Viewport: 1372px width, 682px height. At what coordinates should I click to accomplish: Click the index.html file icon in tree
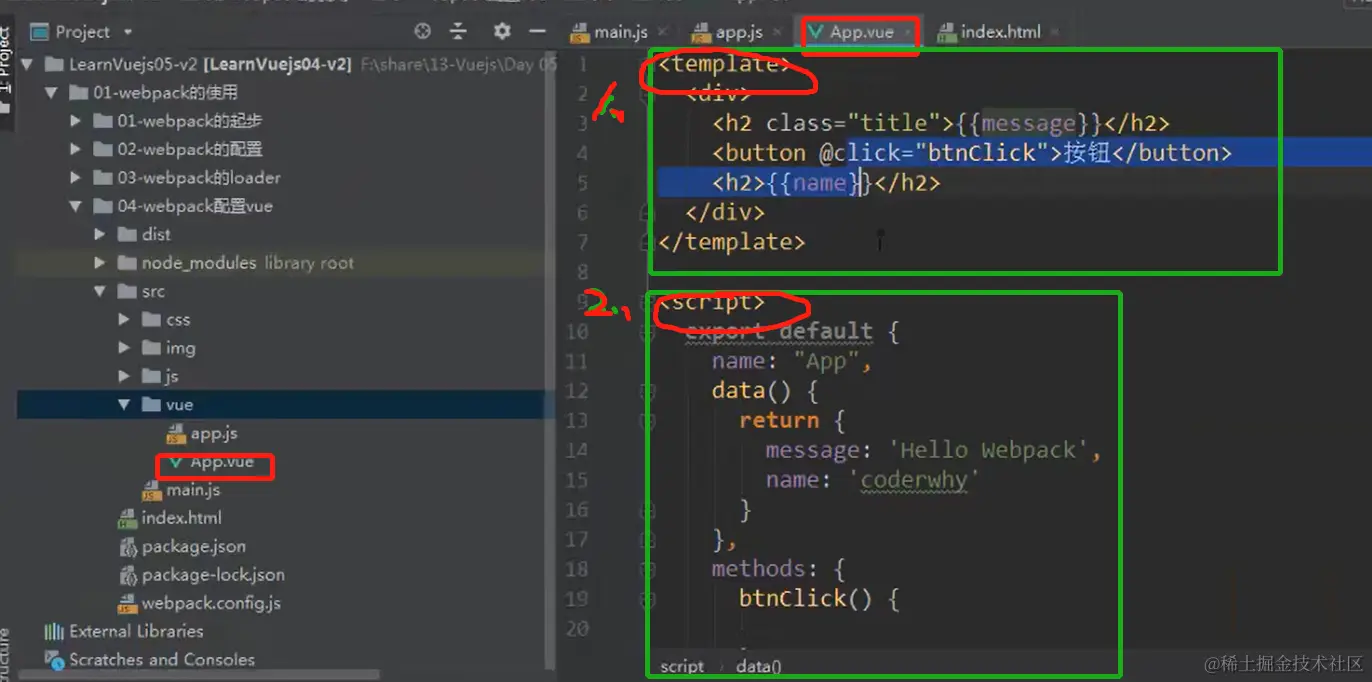point(128,518)
